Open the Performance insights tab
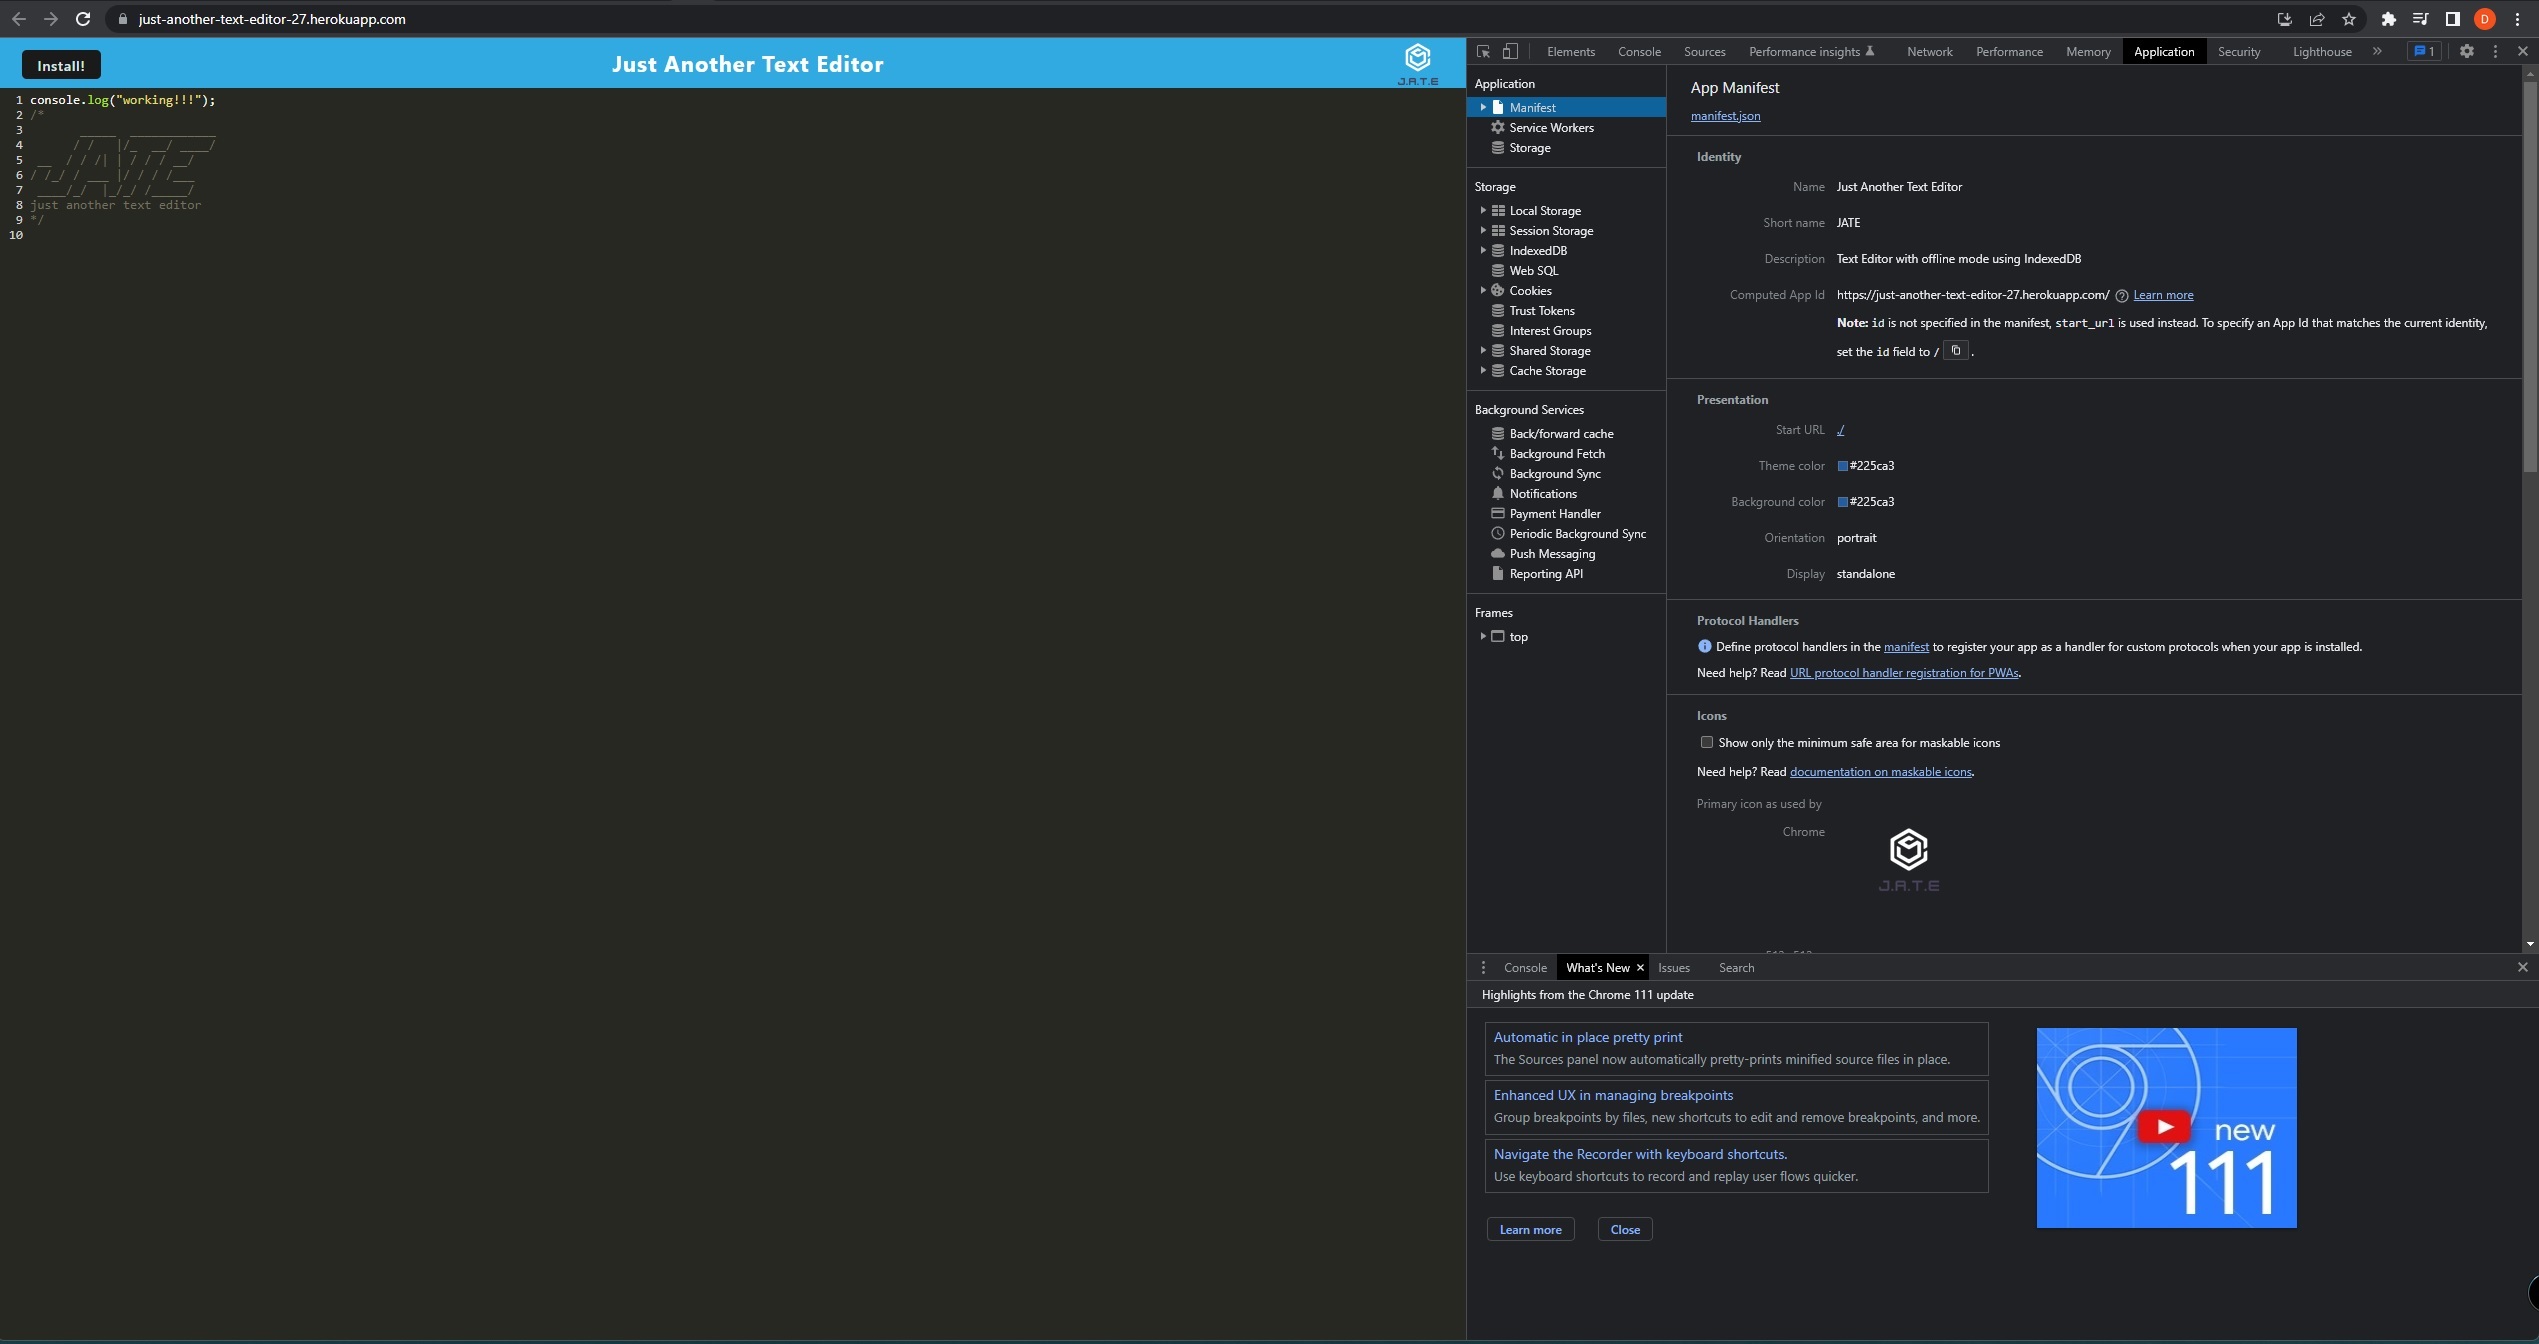Screen dimensions: 2539x1344 (x=1811, y=52)
